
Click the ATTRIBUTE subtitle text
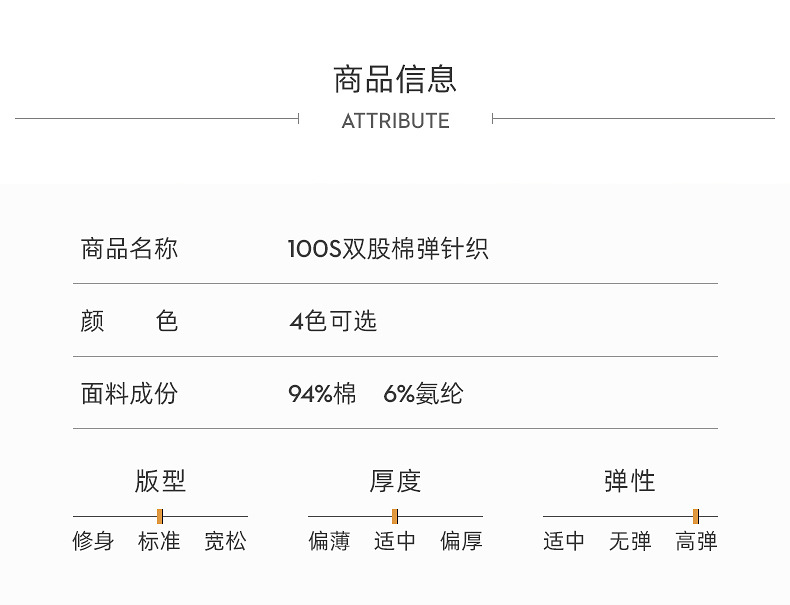[396, 121]
